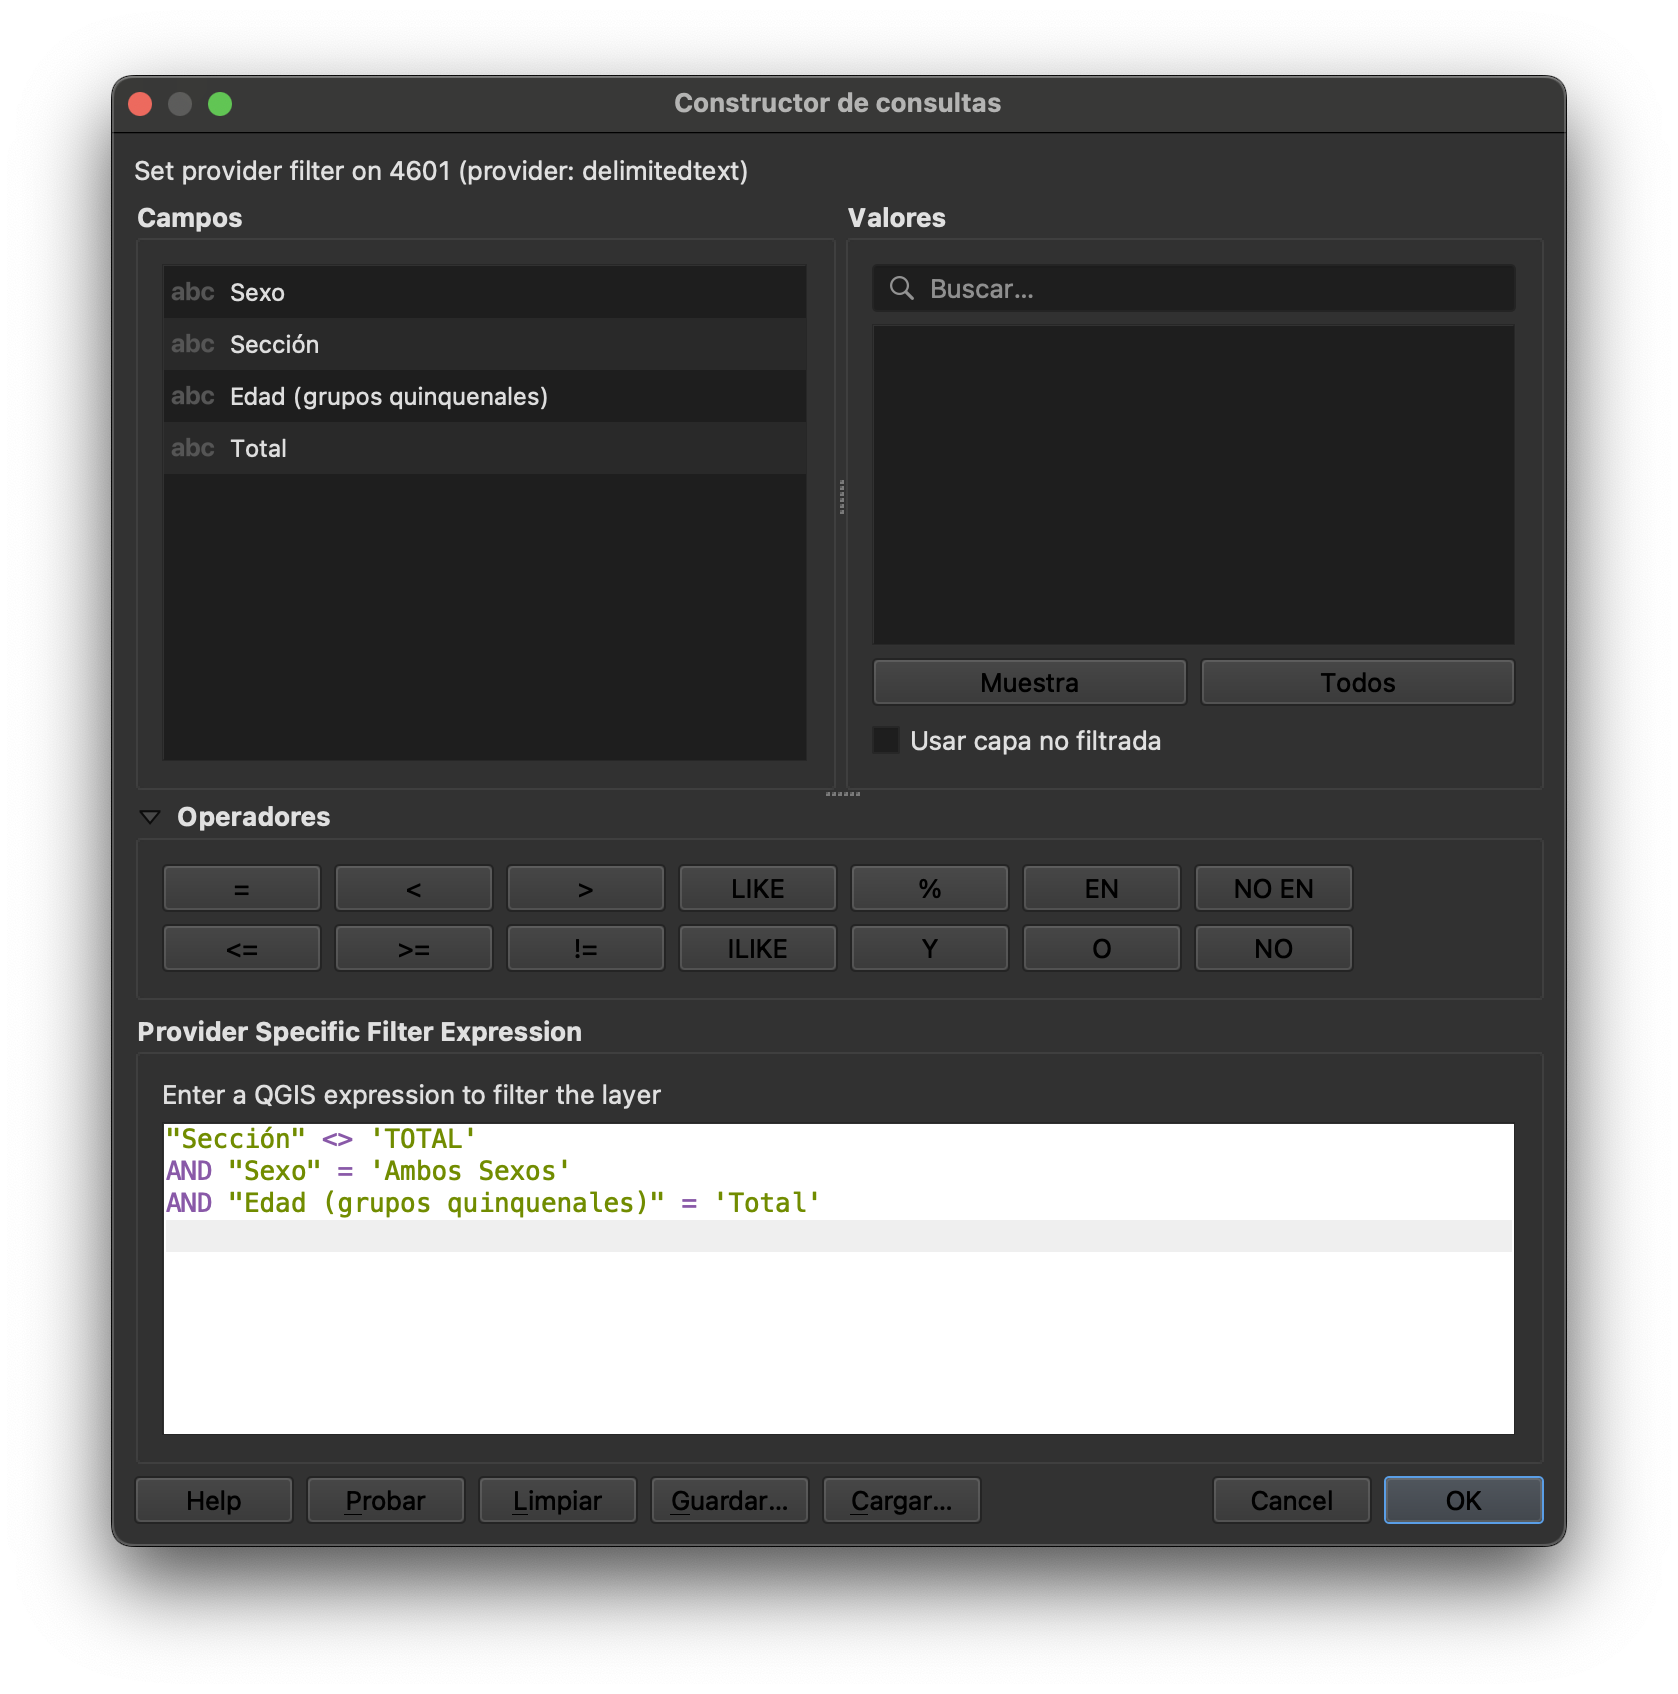Click the 'Ambos Sexos' text in expression
Image resolution: width=1678 pixels, height=1694 pixels.
coord(470,1171)
